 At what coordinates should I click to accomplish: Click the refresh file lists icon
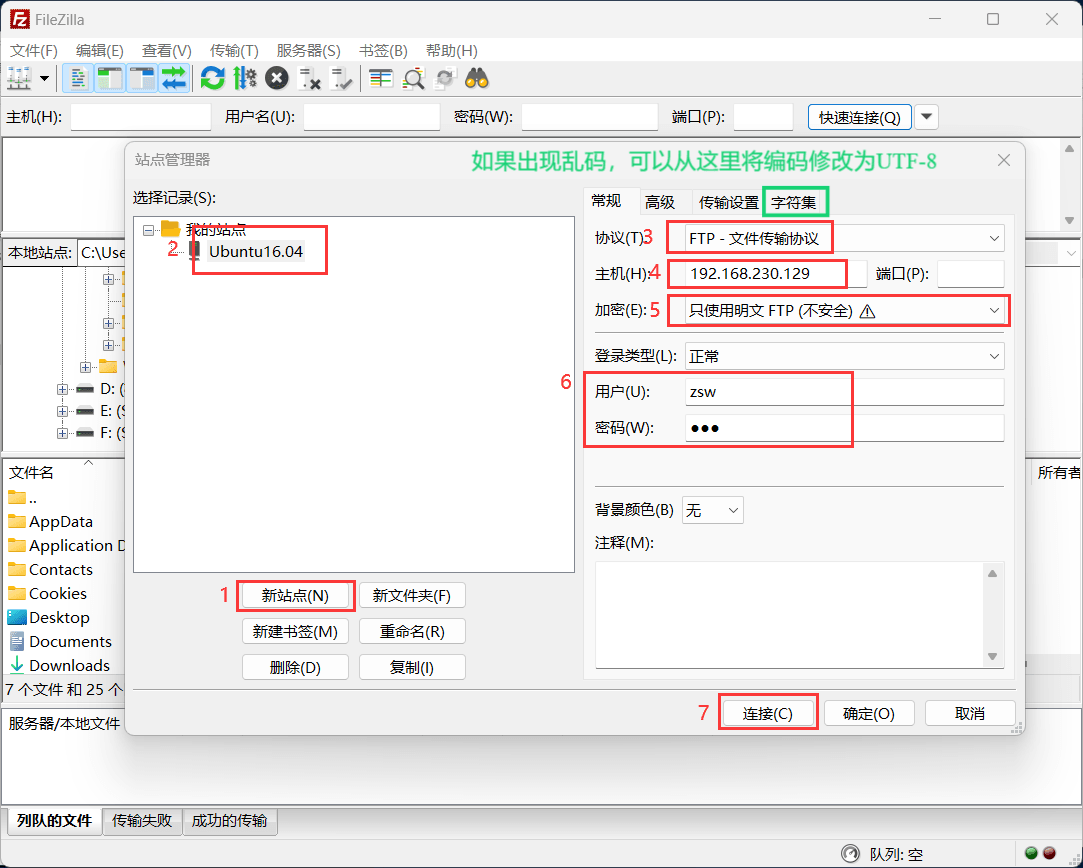(x=213, y=78)
